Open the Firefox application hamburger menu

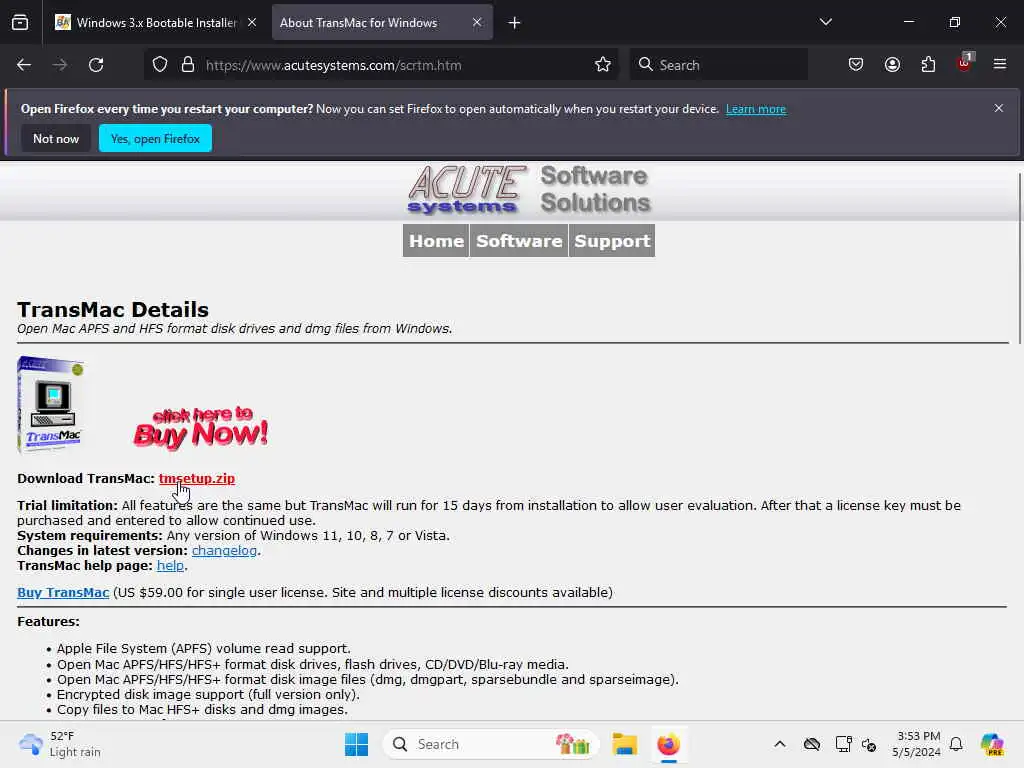(x=1000, y=64)
